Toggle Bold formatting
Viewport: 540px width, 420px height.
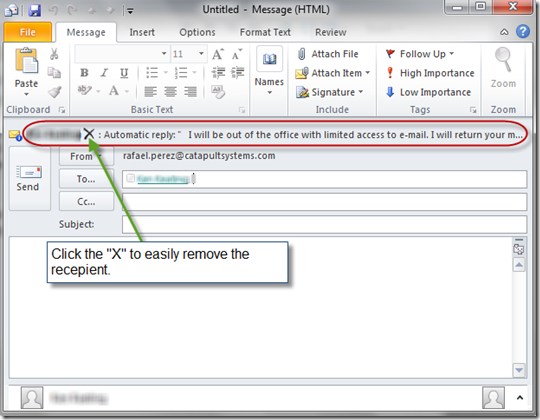point(84,73)
